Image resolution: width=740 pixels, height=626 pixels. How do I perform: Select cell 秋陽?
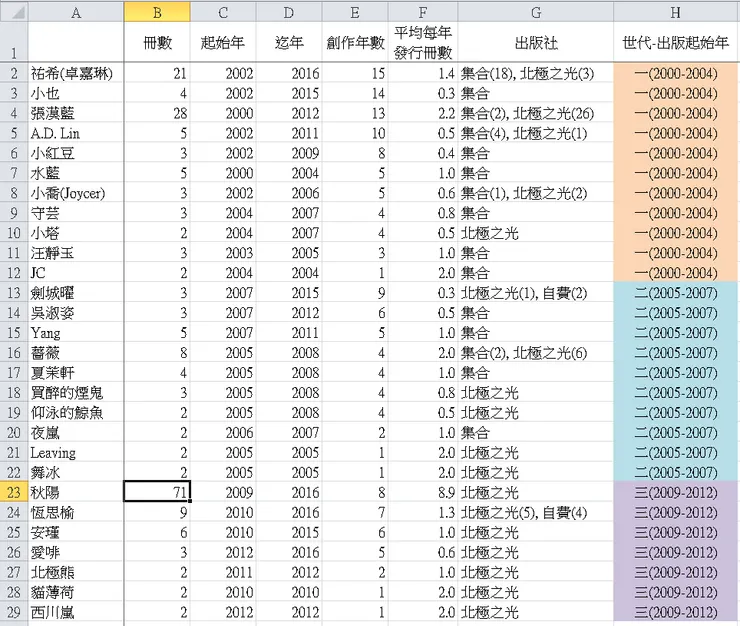(76, 492)
